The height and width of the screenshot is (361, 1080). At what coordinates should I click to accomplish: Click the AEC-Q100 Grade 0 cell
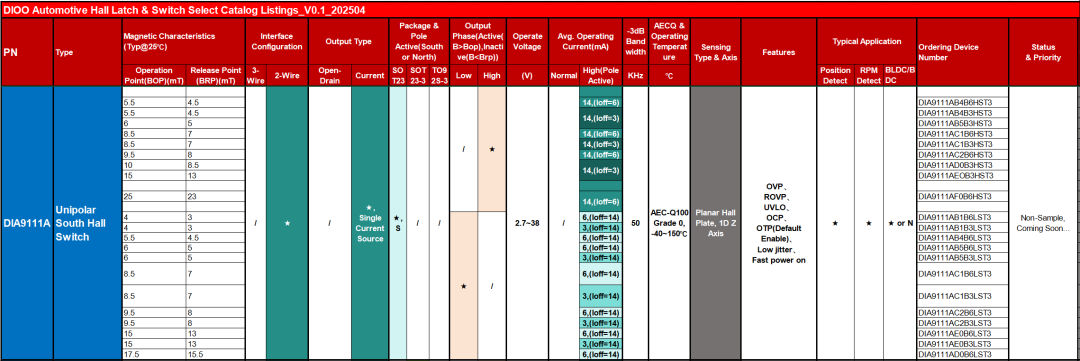pyautogui.click(x=669, y=223)
